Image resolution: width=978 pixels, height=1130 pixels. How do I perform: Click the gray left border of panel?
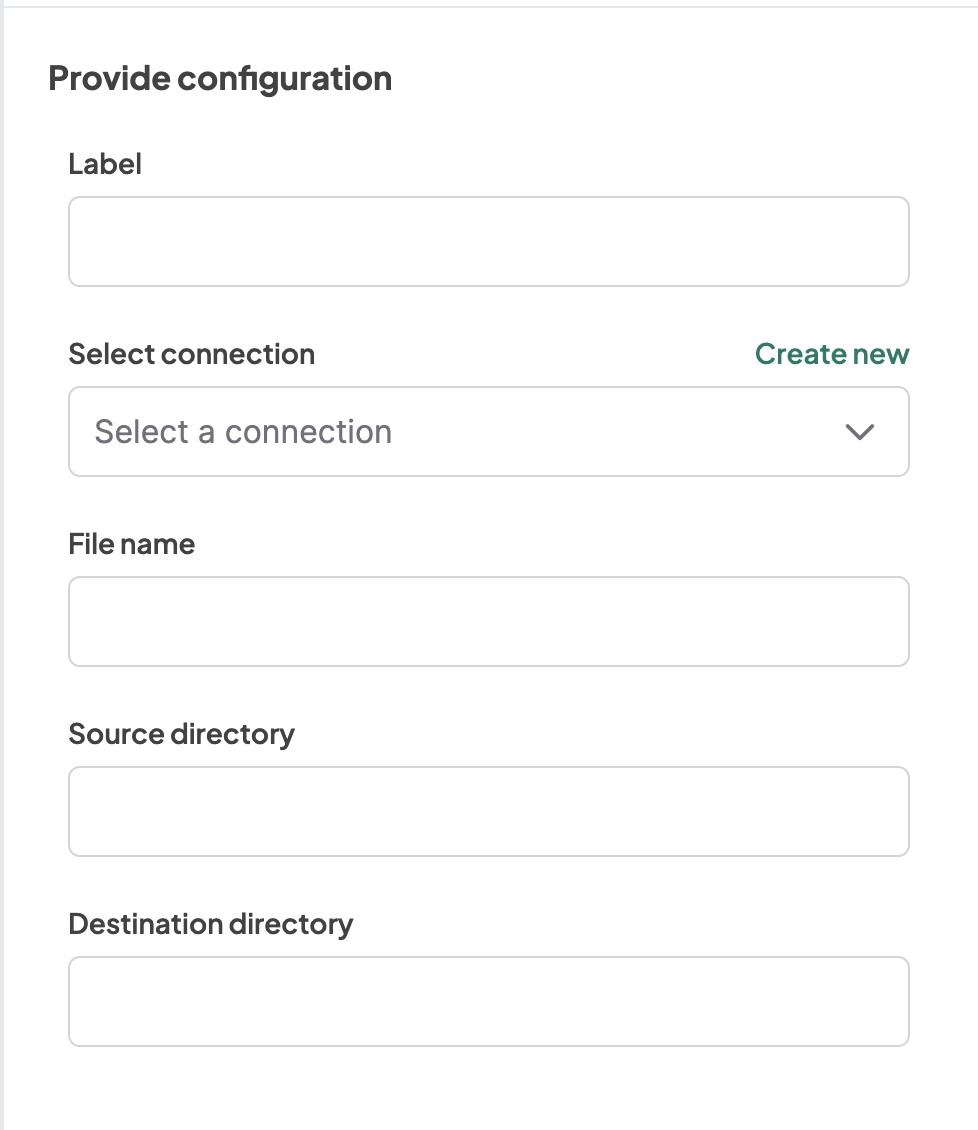2,600
